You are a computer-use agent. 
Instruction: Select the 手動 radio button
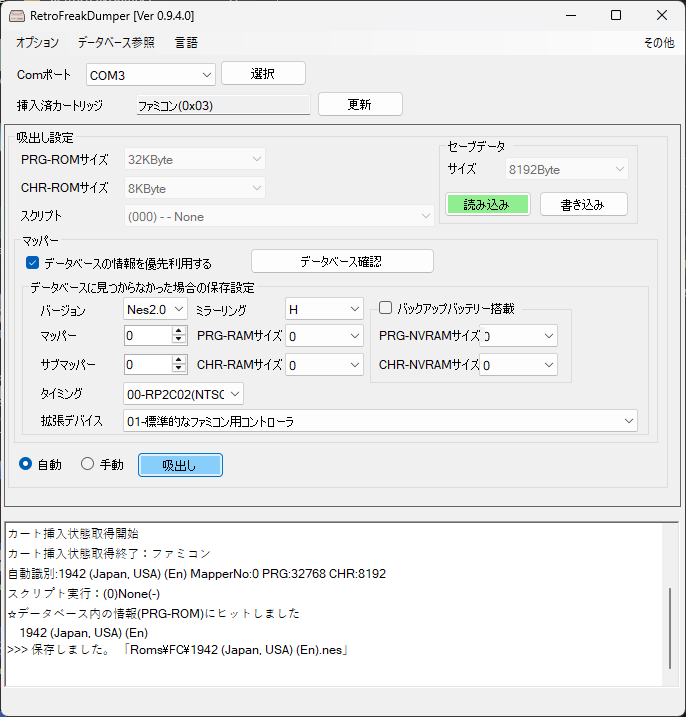[87, 464]
